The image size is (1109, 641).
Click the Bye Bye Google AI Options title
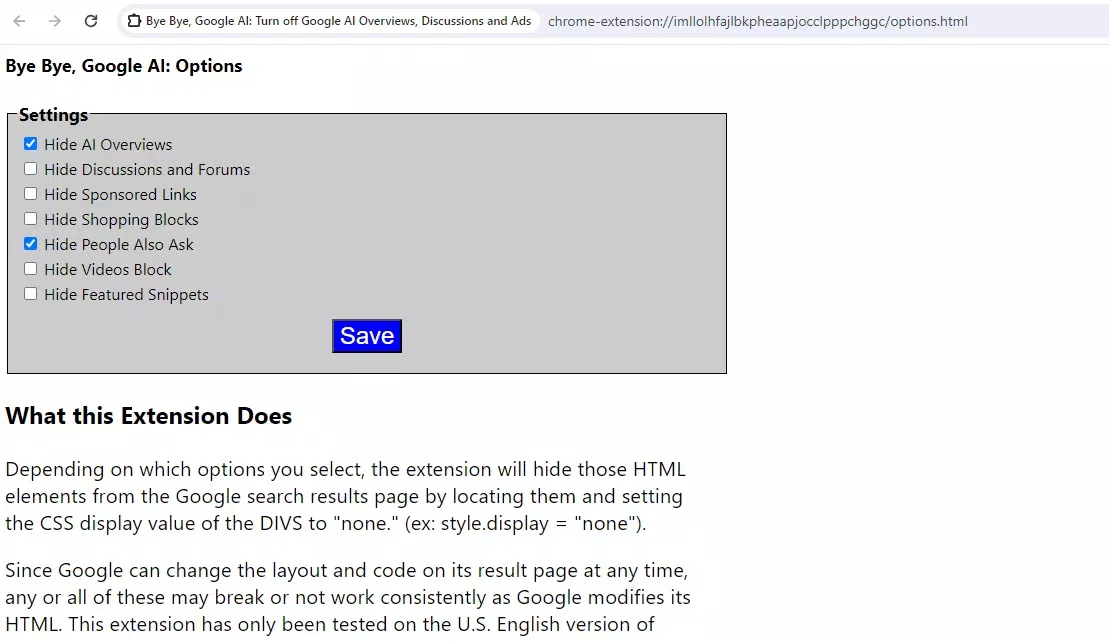click(123, 66)
